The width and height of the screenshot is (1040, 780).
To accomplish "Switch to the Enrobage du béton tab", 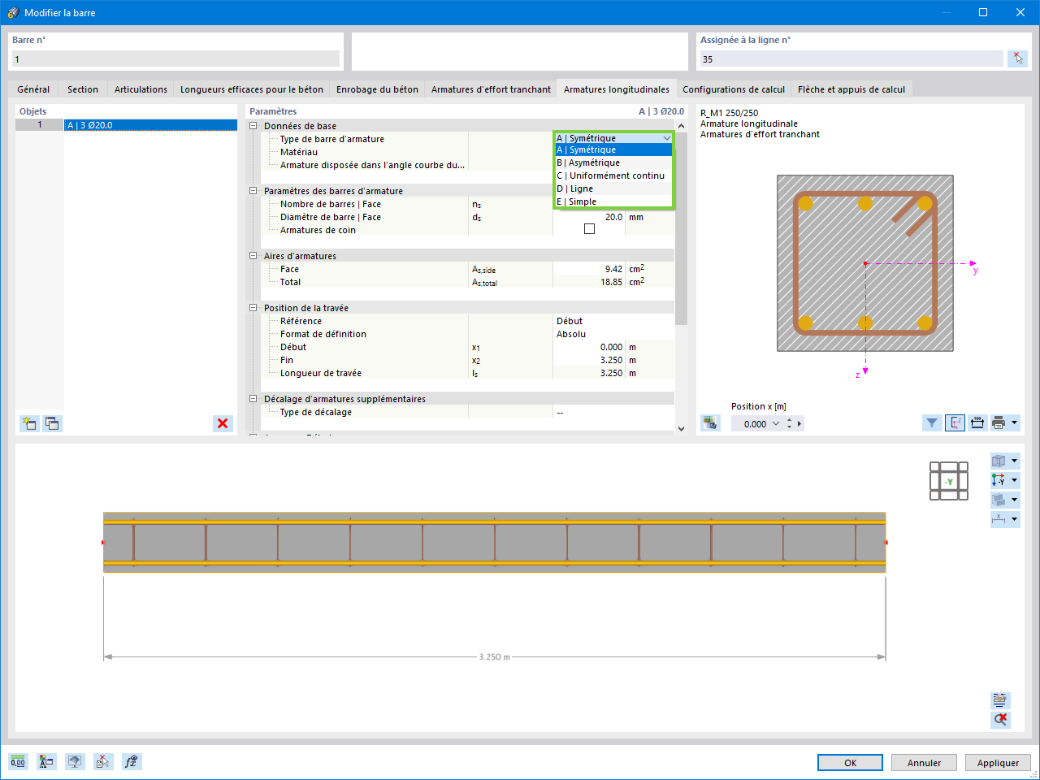I will [x=377, y=89].
